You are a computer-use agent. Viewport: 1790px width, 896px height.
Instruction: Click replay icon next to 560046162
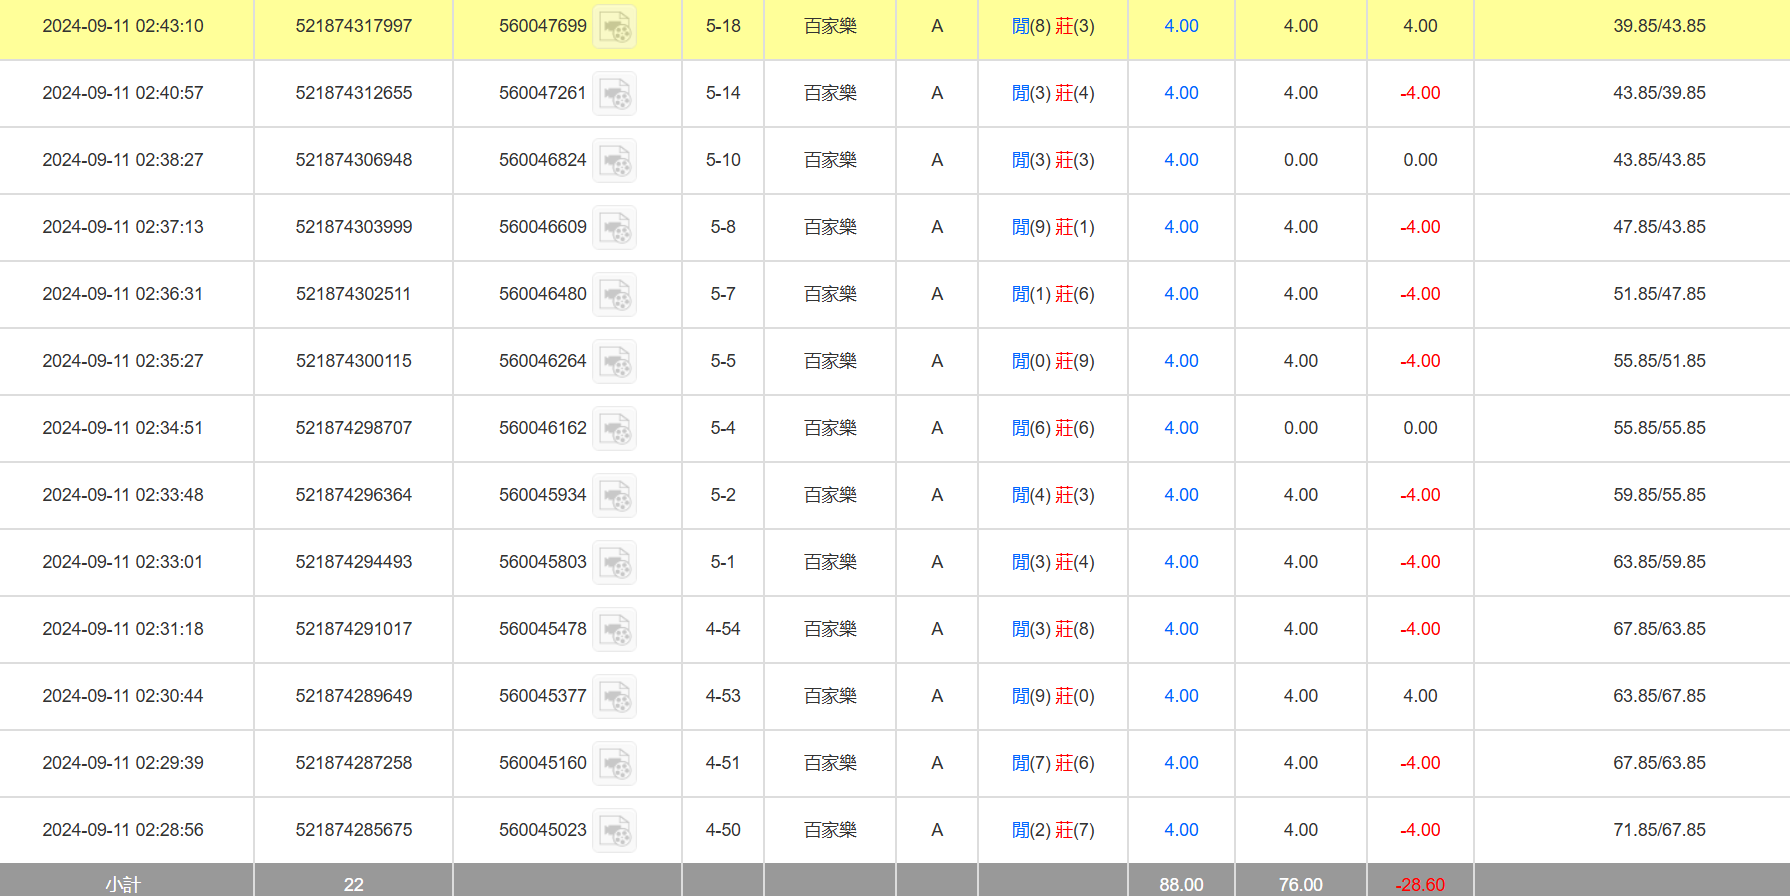click(614, 429)
